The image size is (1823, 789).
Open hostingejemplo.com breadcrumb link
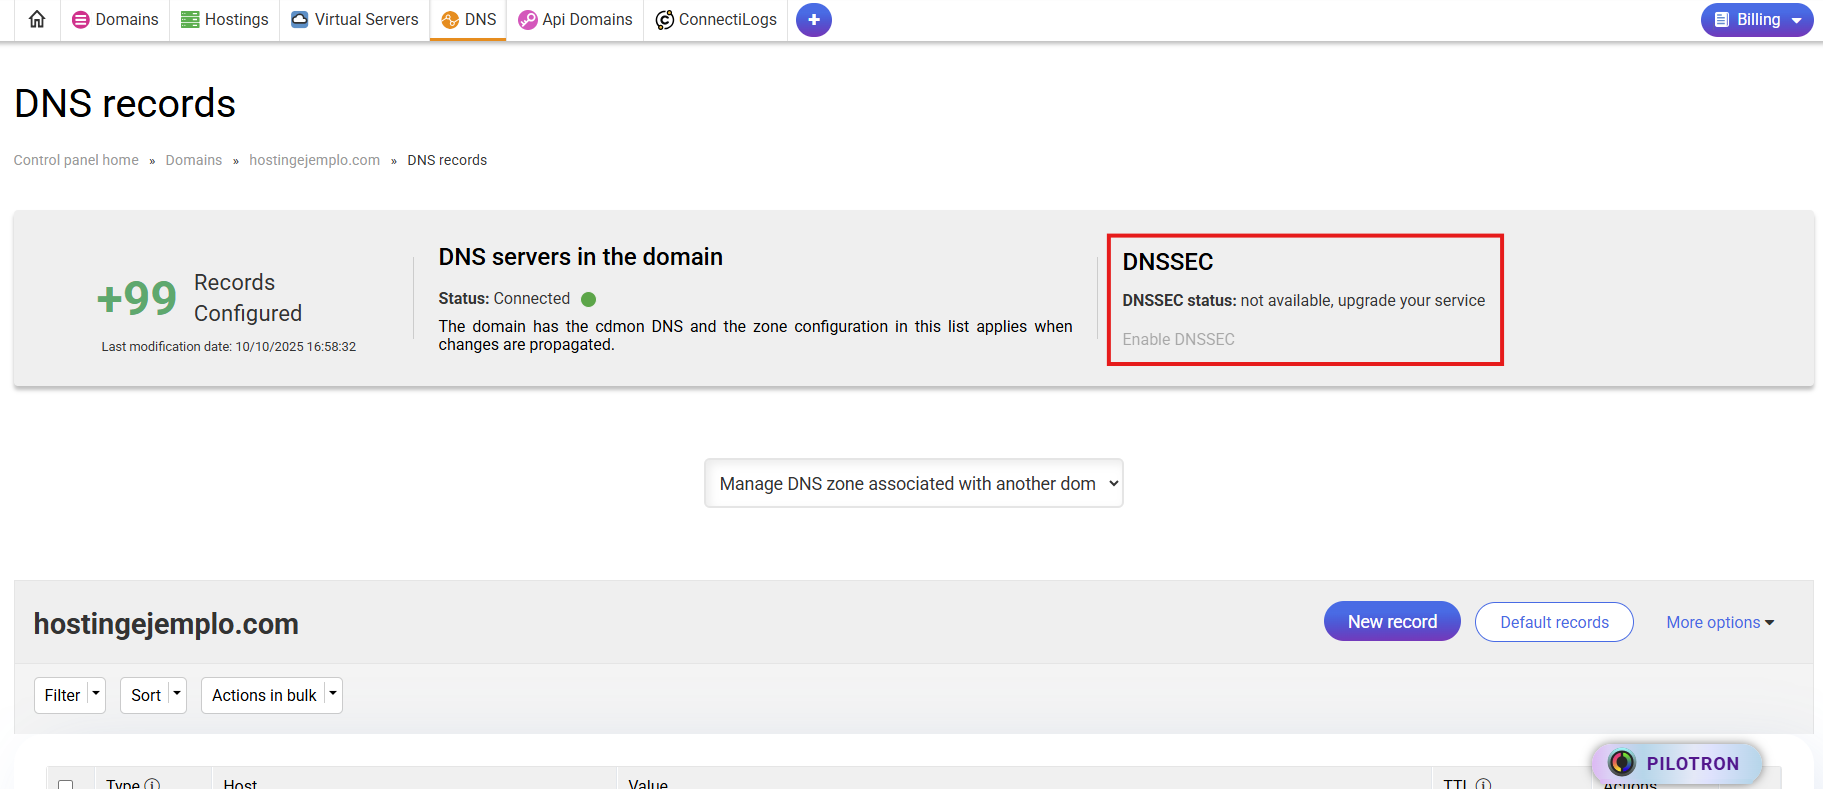point(314,160)
